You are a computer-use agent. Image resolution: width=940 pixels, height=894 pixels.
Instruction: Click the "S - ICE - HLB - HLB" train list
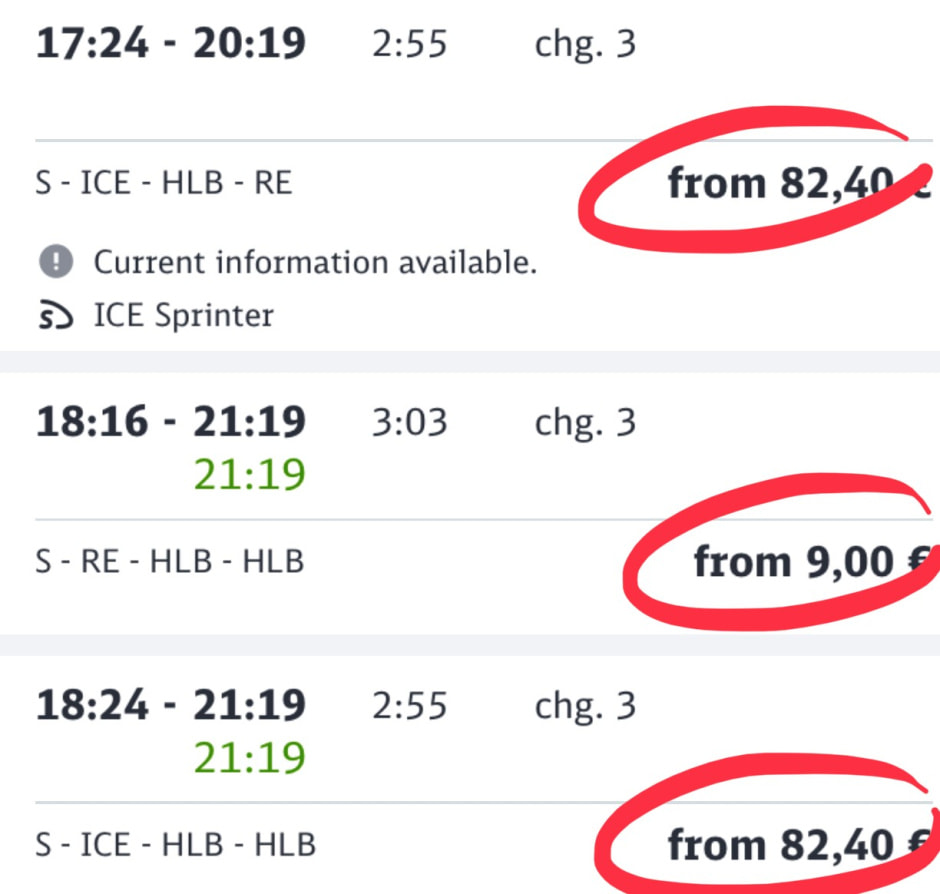point(175,845)
